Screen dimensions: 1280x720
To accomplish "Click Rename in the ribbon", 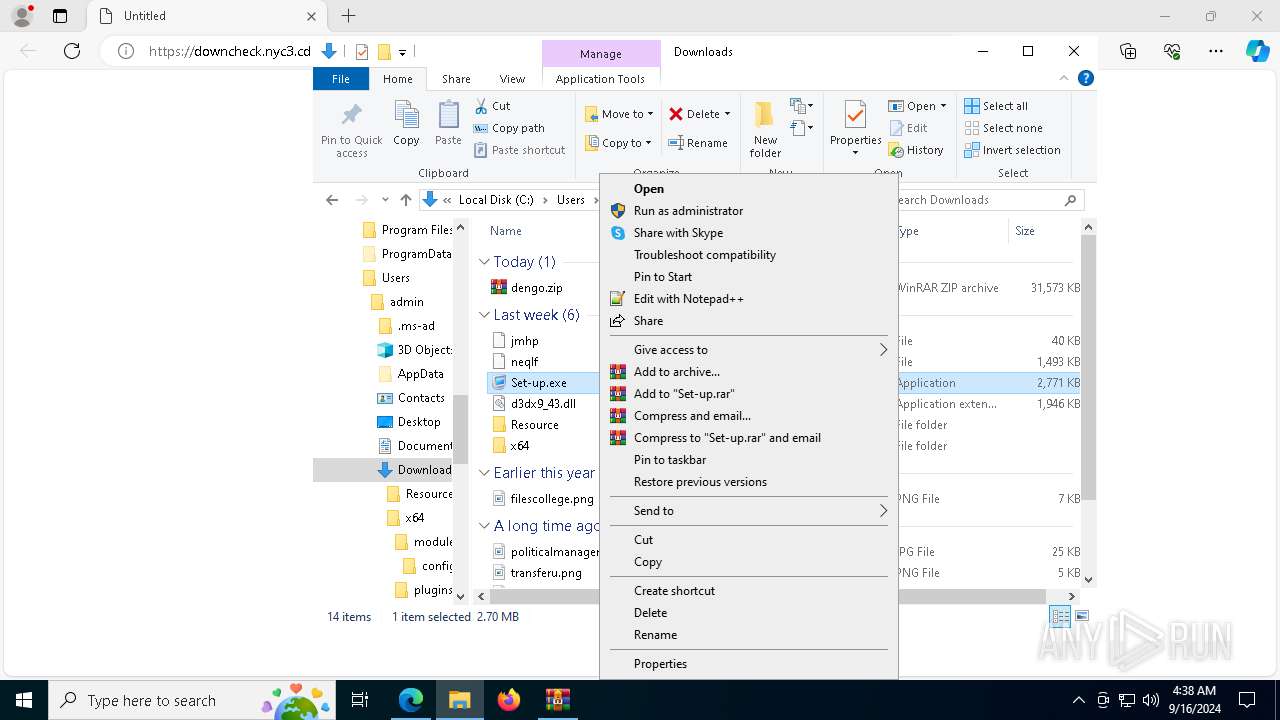I will [698, 143].
